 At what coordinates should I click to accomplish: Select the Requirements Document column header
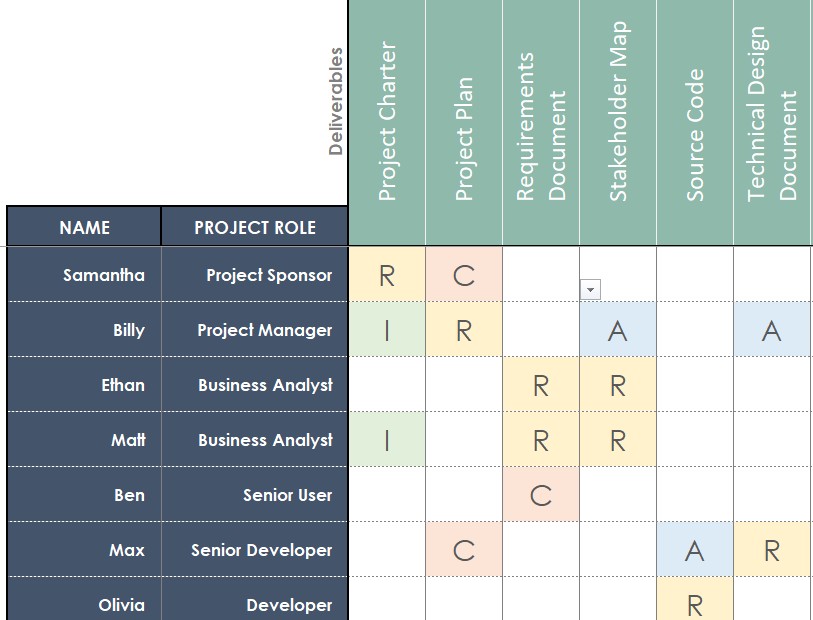click(x=541, y=122)
